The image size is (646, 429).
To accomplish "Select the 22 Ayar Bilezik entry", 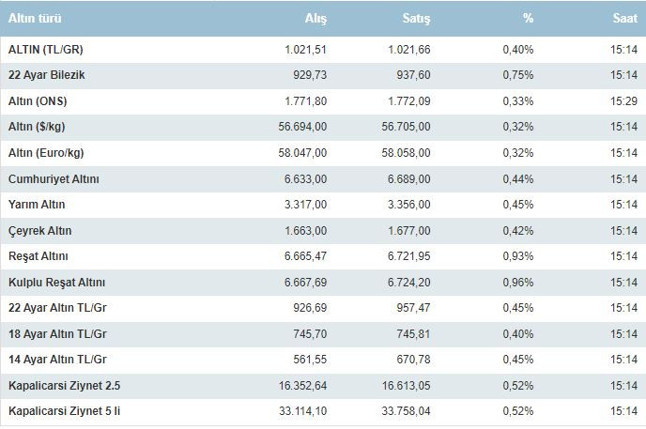I will point(48,75).
